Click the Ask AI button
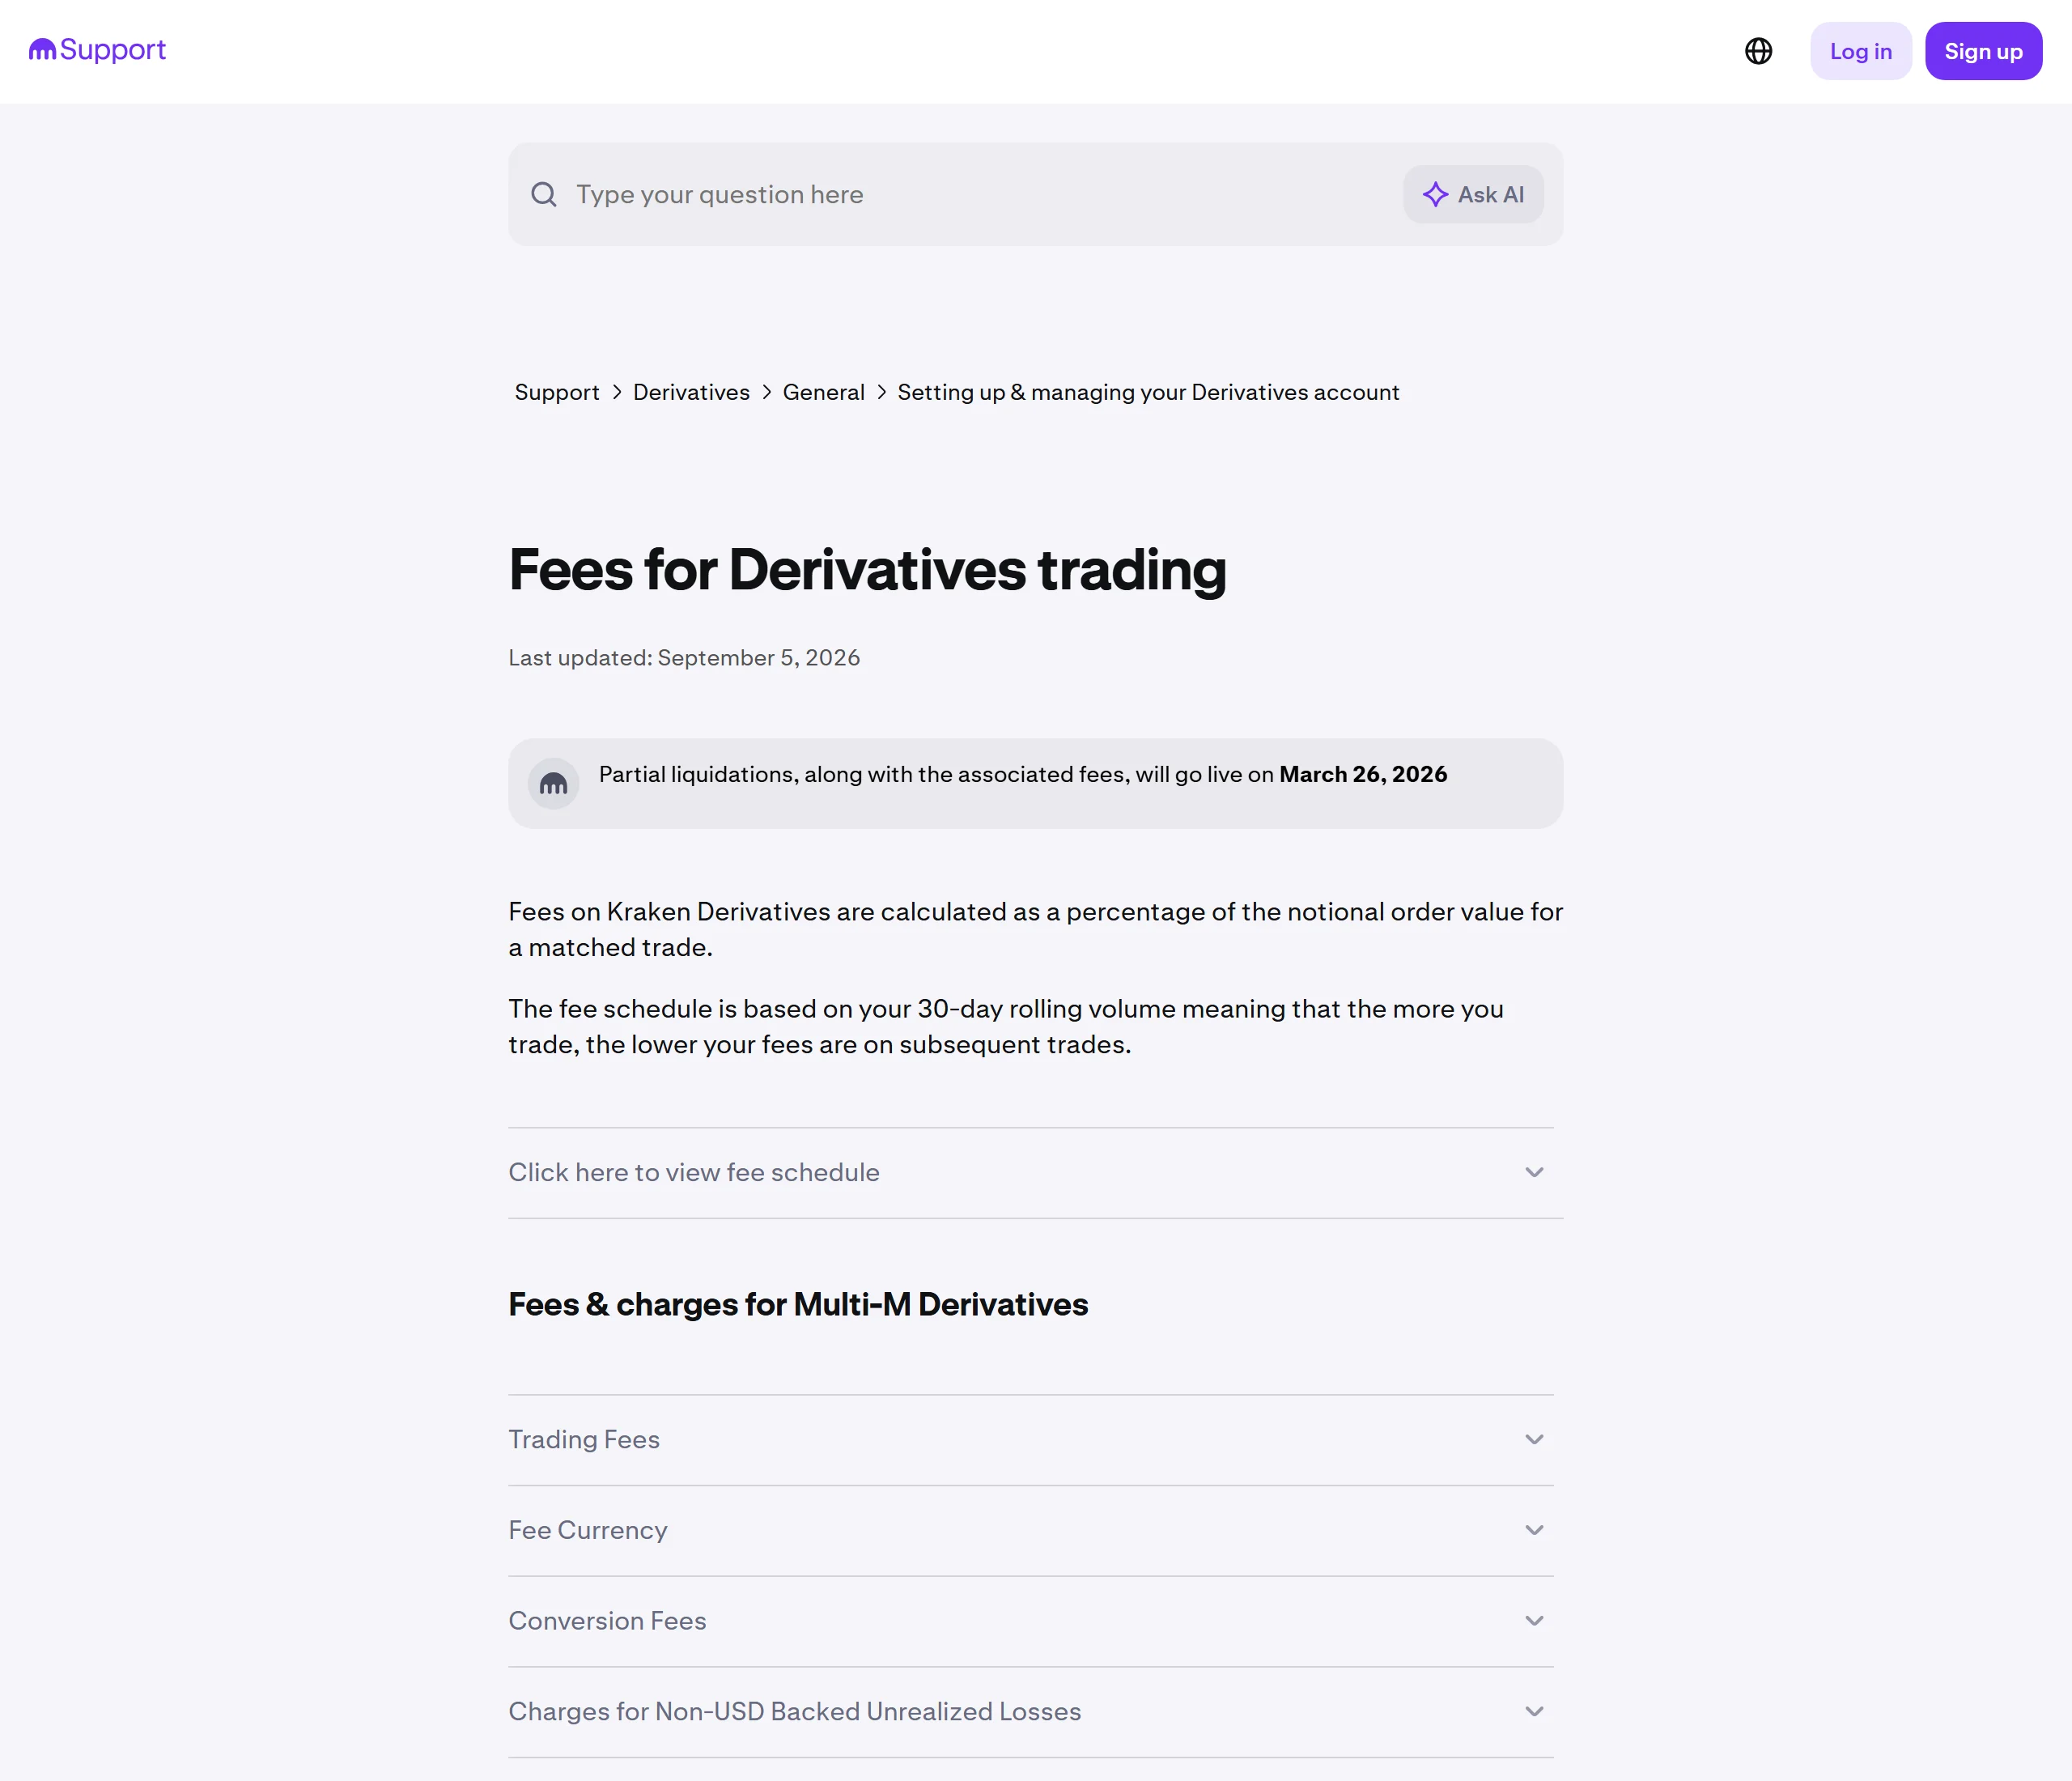 [x=1473, y=194]
